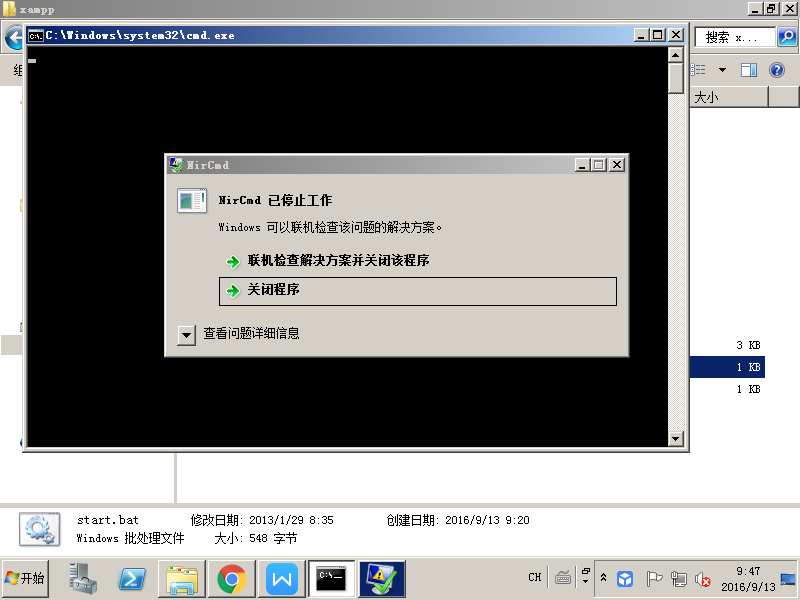Click the search magnifier icon in explorer
800x600 pixels.
pyautogui.click(x=787, y=37)
